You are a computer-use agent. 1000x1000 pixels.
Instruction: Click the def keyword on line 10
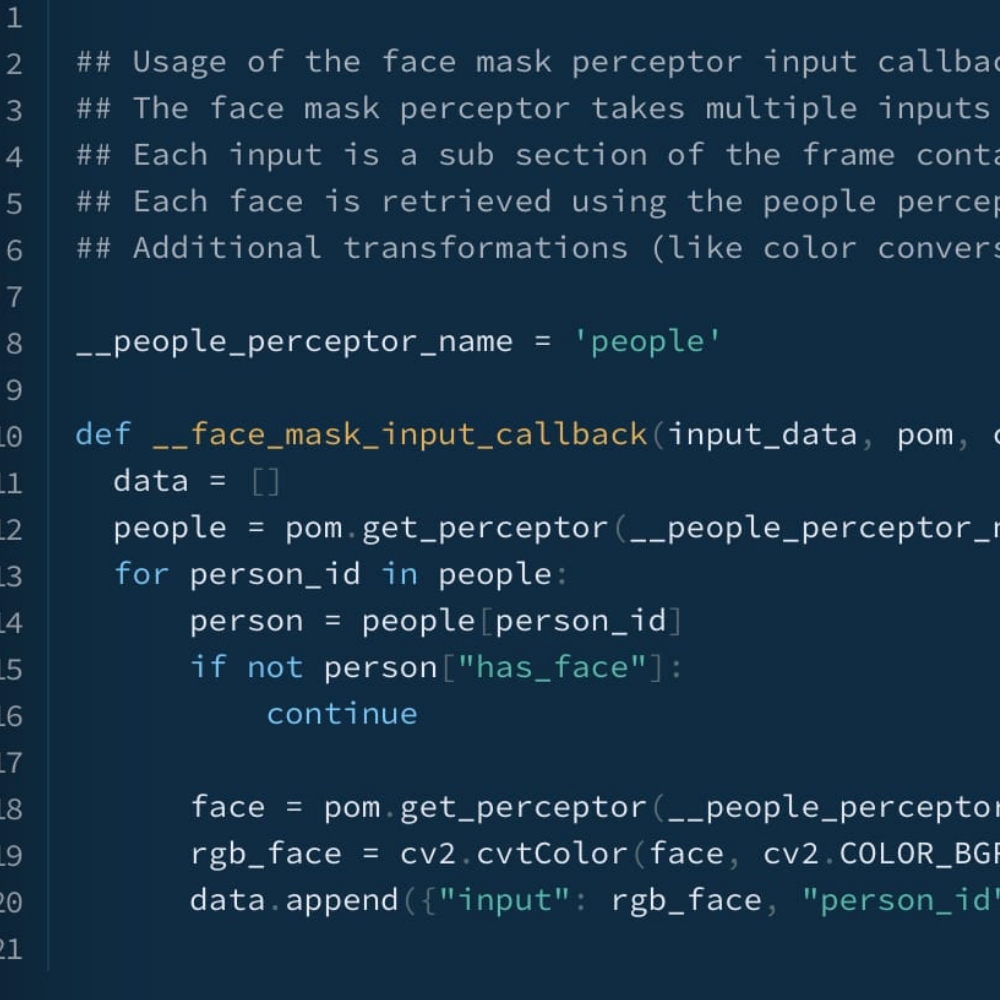[x=103, y=435]
